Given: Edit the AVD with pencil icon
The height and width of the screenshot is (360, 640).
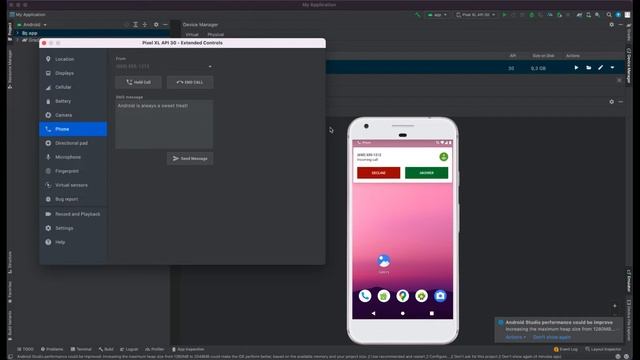Looking at the screenshot, I should point(600,68).
